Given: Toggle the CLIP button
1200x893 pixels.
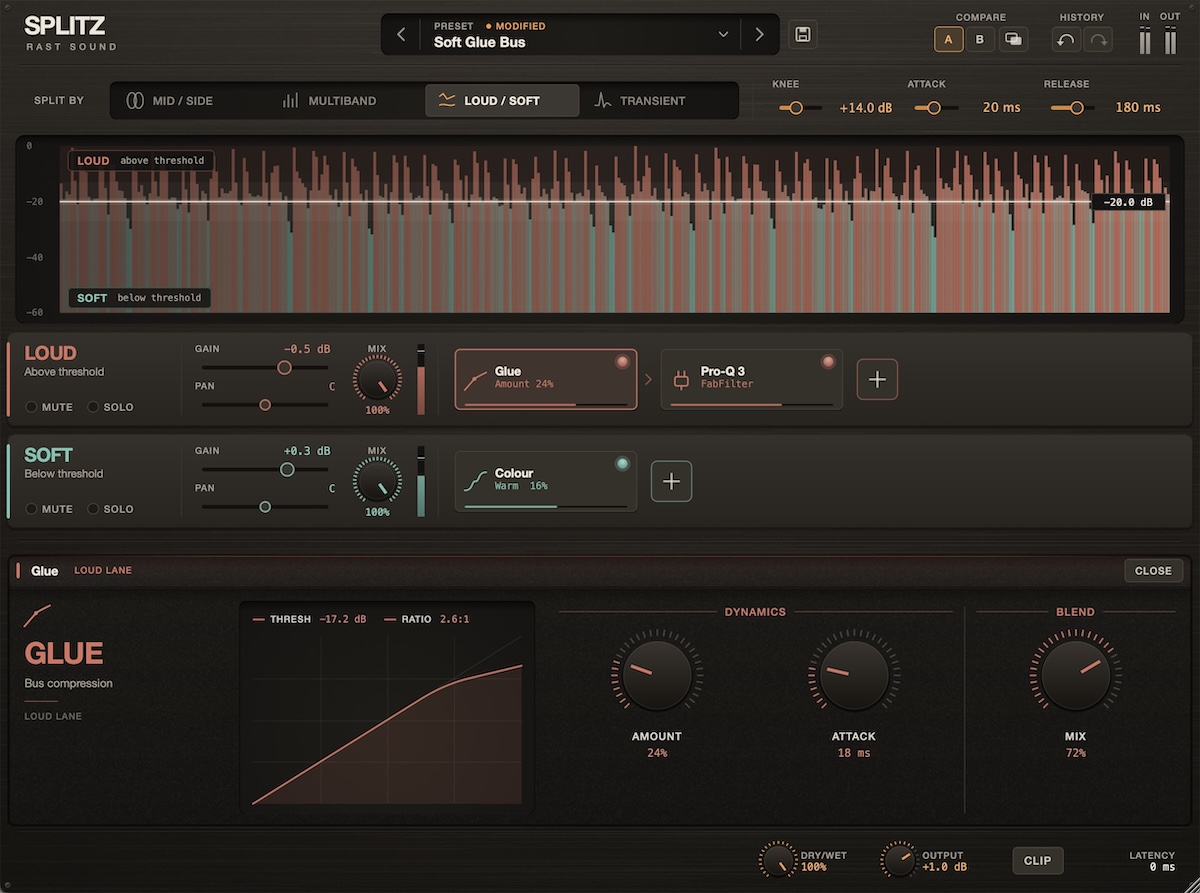Looking at the screenshot, I should pyautogui.click(x=1038, y=860).
